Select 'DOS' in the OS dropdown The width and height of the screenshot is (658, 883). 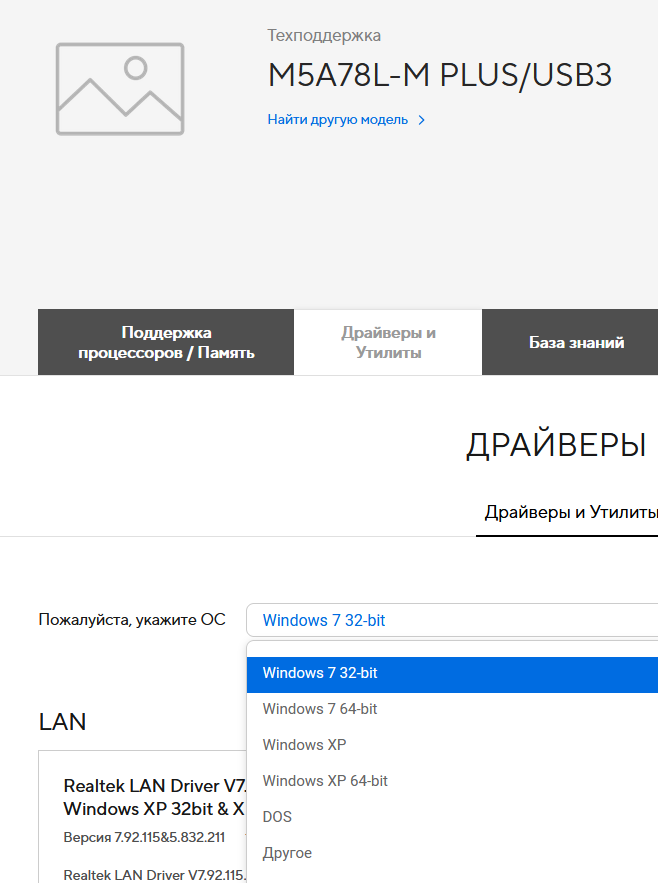452,817
